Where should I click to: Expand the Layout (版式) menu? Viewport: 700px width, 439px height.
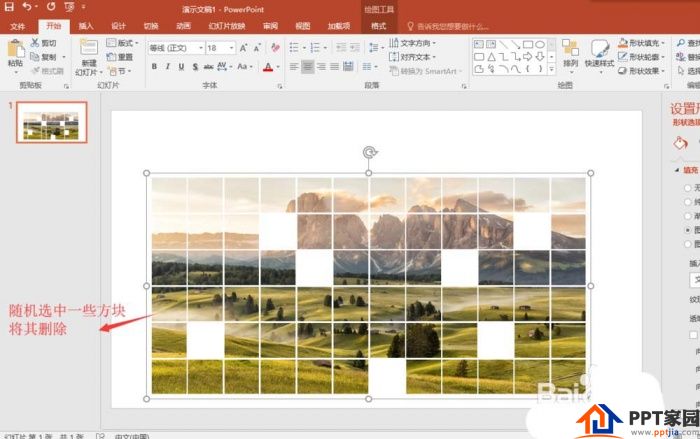click(x=122, y=43)
